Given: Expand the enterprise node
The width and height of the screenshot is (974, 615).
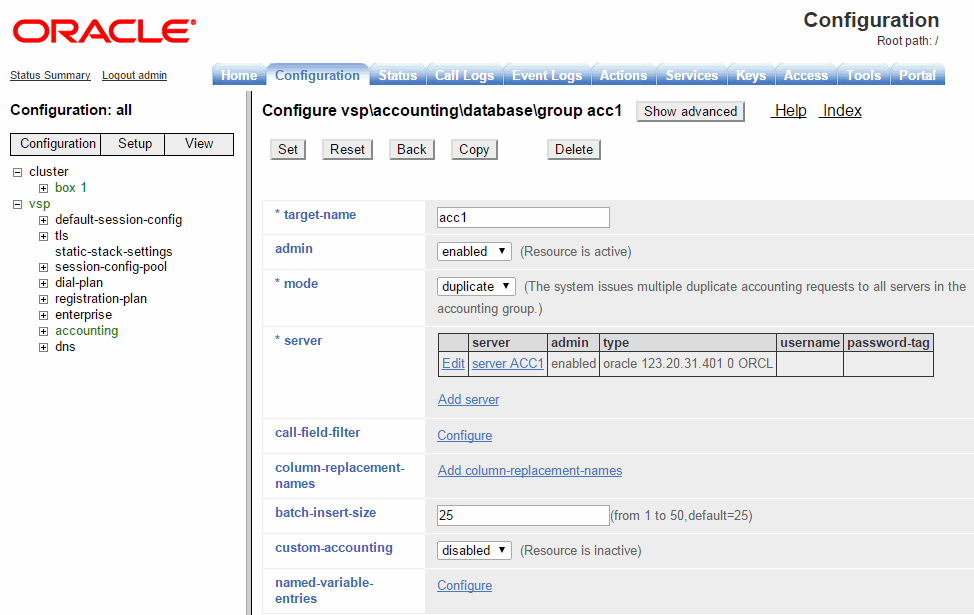Looking at the screenshot, I should pyautogui.click(x=43, y=316).
